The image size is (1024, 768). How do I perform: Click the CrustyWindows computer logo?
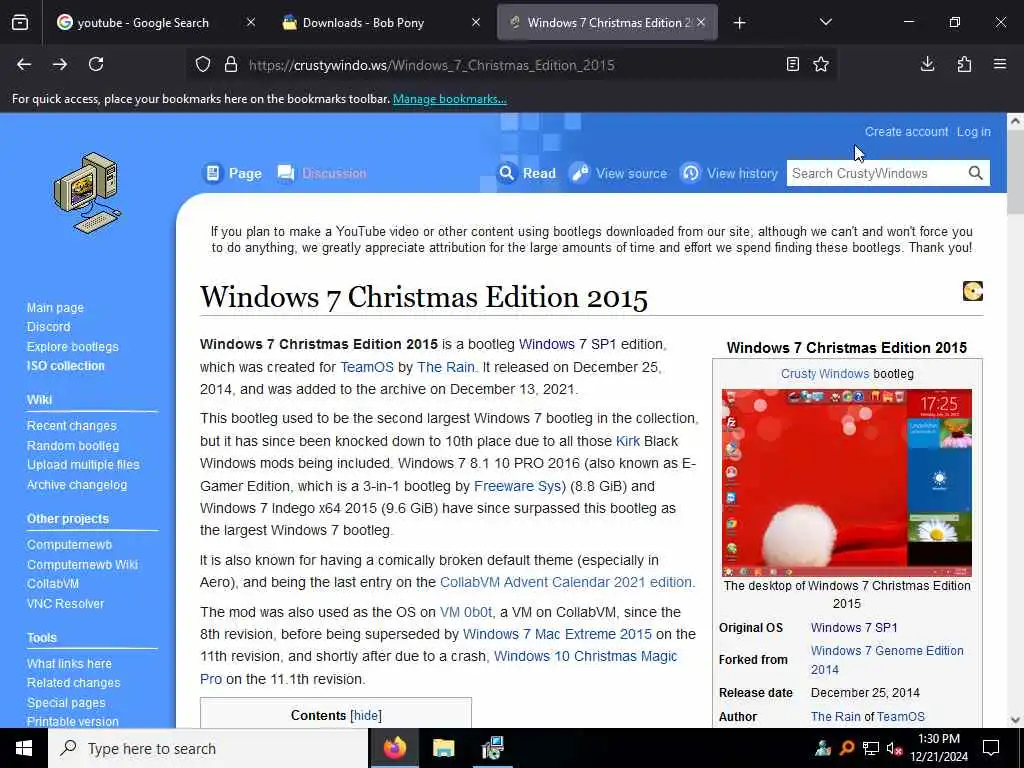(x=87, y=193)
